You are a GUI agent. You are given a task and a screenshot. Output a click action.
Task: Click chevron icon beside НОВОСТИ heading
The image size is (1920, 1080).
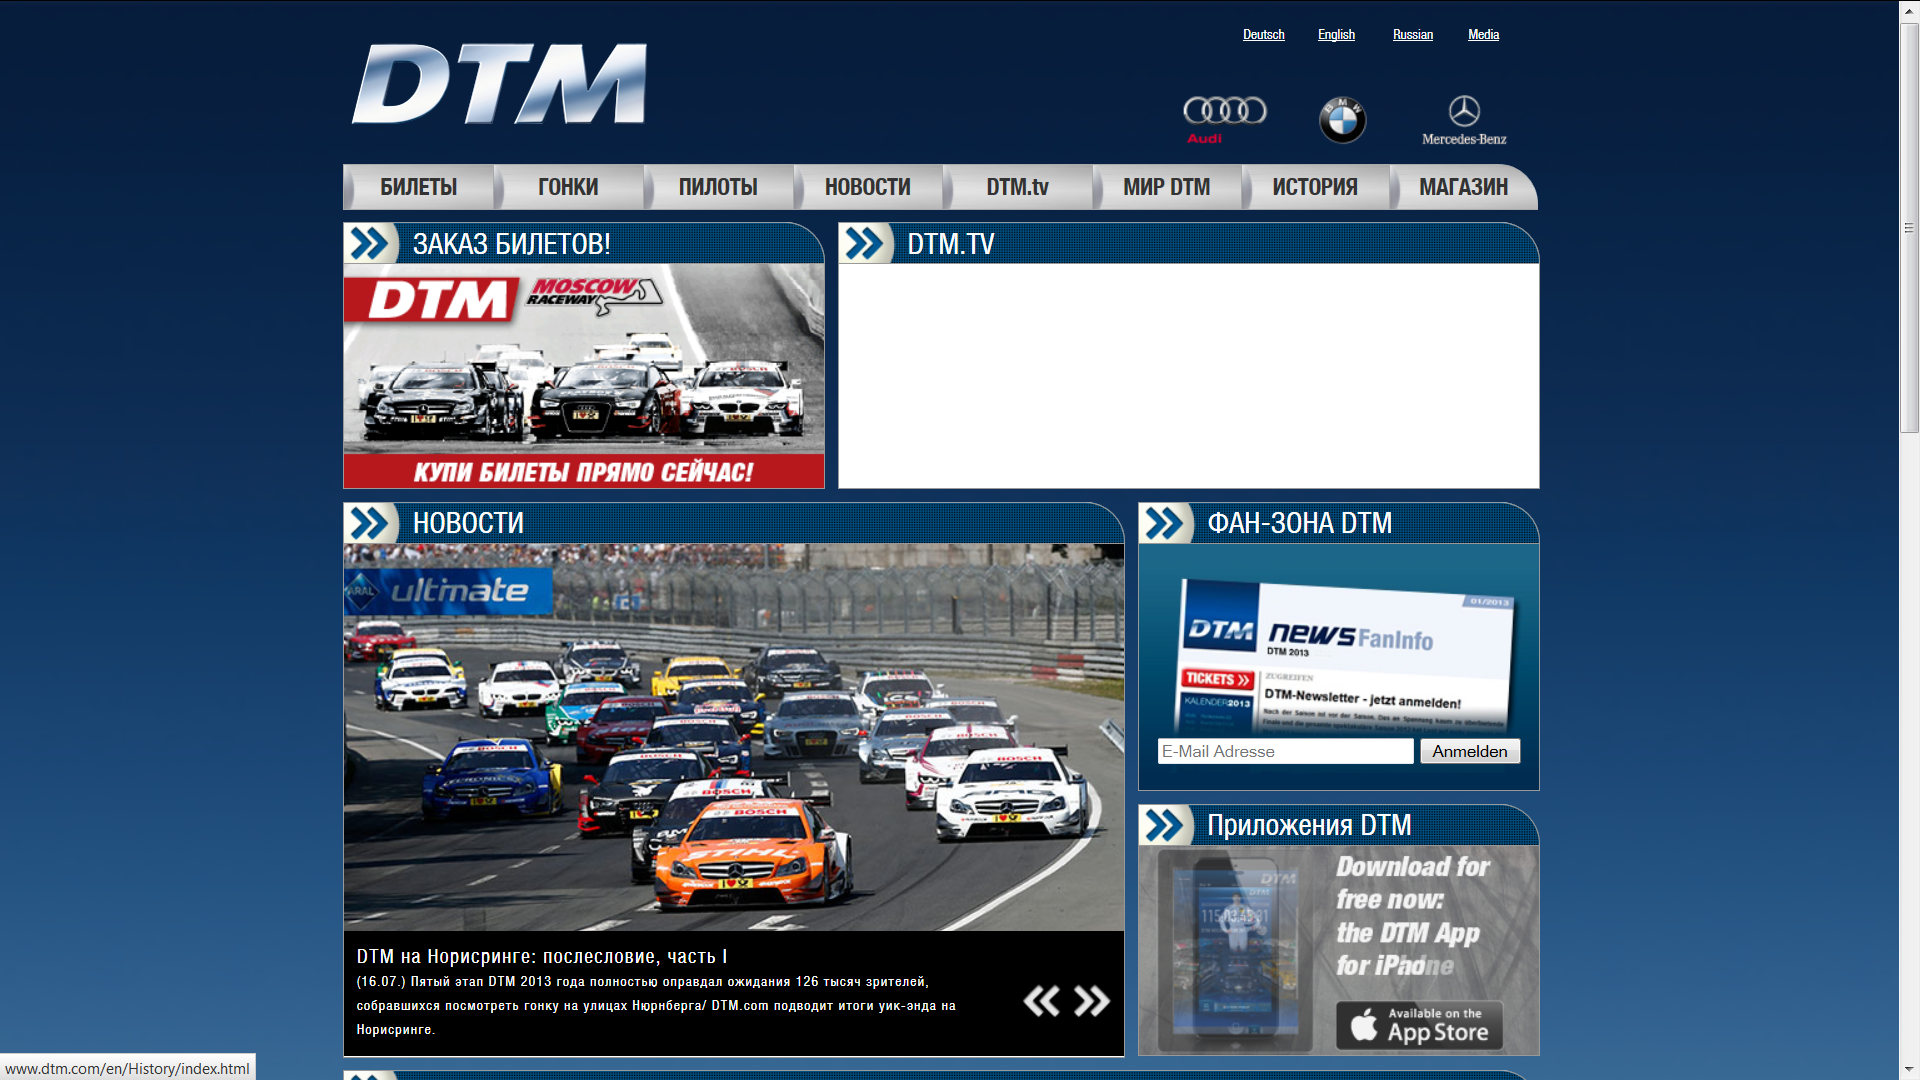pos(370,523)
